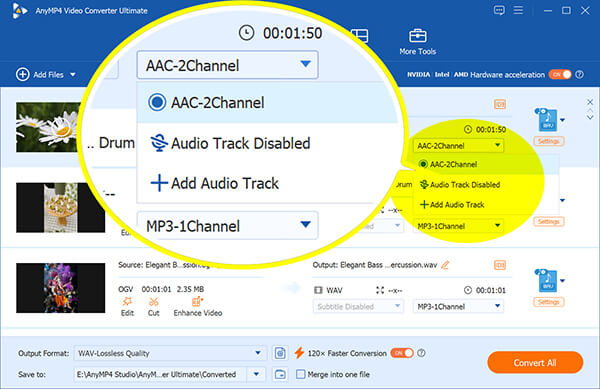Click the 00:01:01 output duration clock
600x389 pixels.
[x=468, y=290]
